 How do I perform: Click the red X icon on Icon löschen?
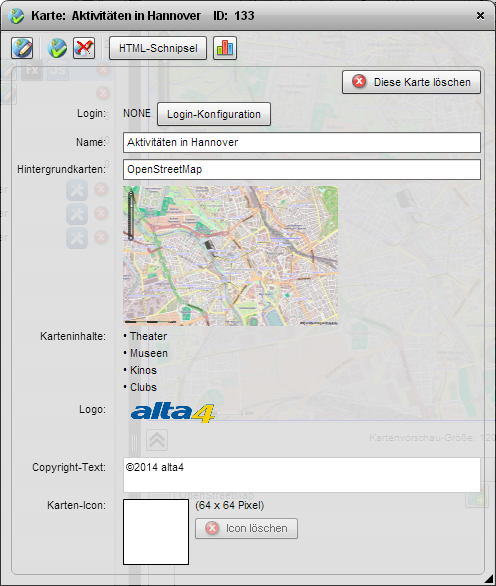[x=212, y=528]
